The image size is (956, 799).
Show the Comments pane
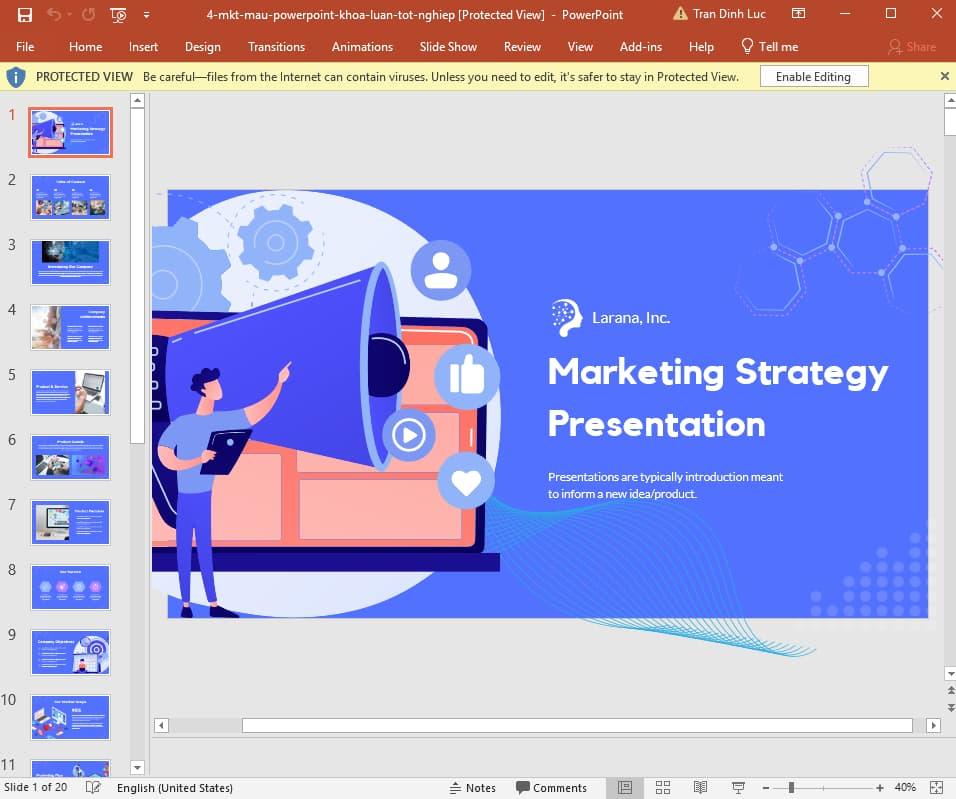pos(552,787)
